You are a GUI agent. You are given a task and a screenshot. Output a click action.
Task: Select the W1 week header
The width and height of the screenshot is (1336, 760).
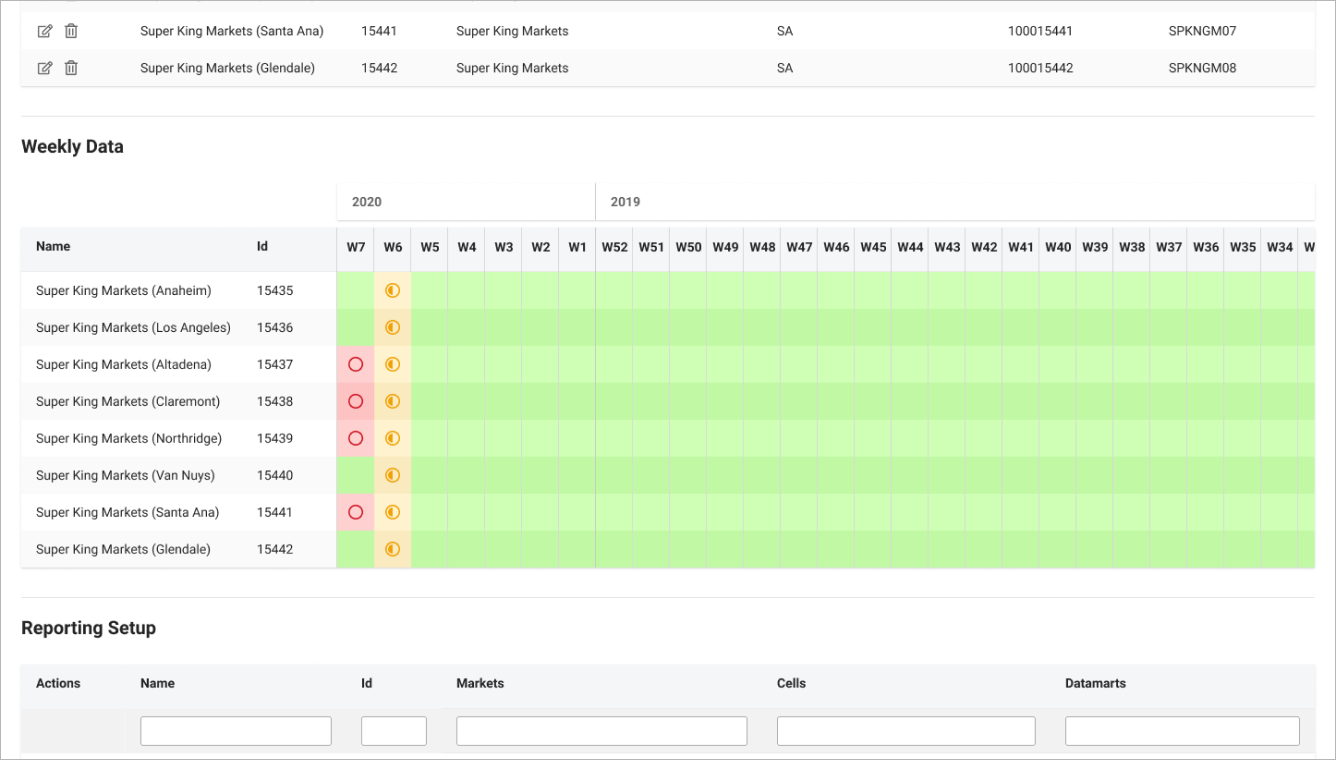pos(578,247)
